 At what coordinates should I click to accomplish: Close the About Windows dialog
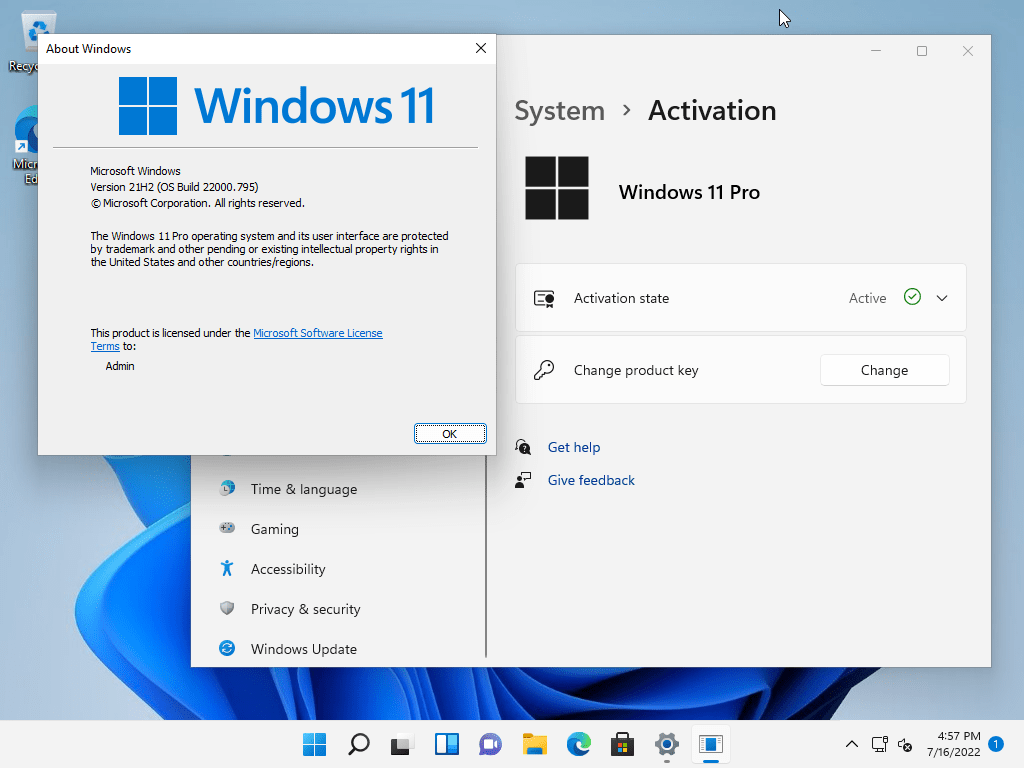481,48
